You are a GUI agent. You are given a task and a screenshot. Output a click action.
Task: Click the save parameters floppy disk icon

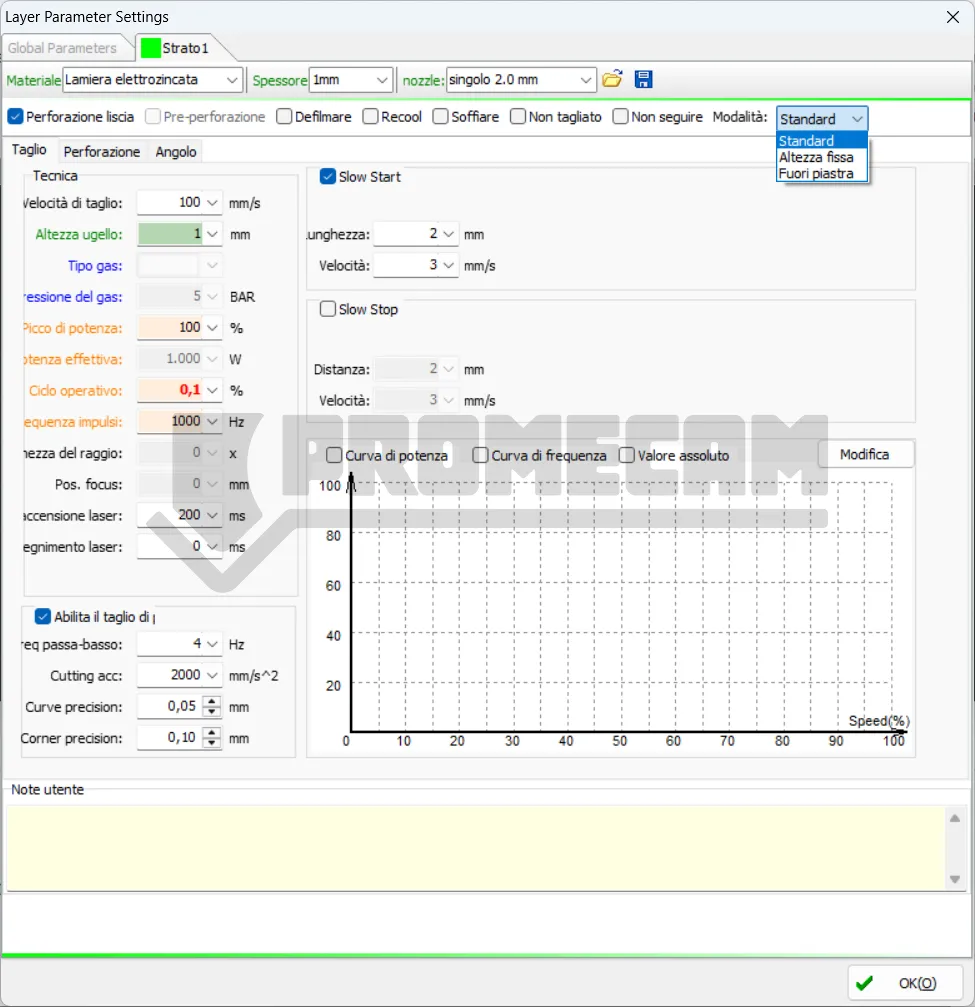(x=643, y=79)
